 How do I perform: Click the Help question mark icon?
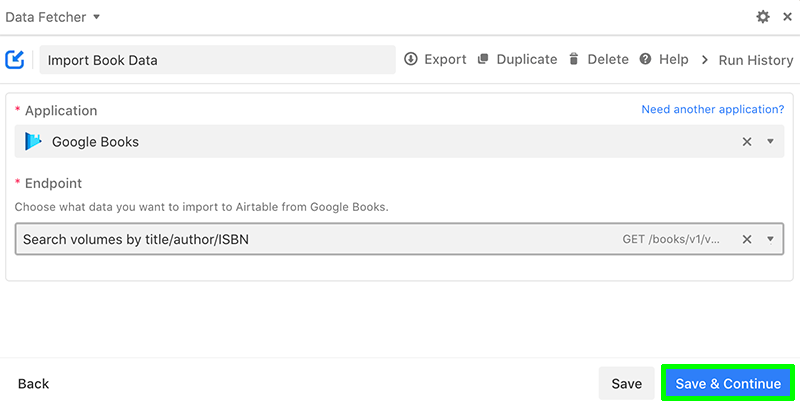[645, 59]
